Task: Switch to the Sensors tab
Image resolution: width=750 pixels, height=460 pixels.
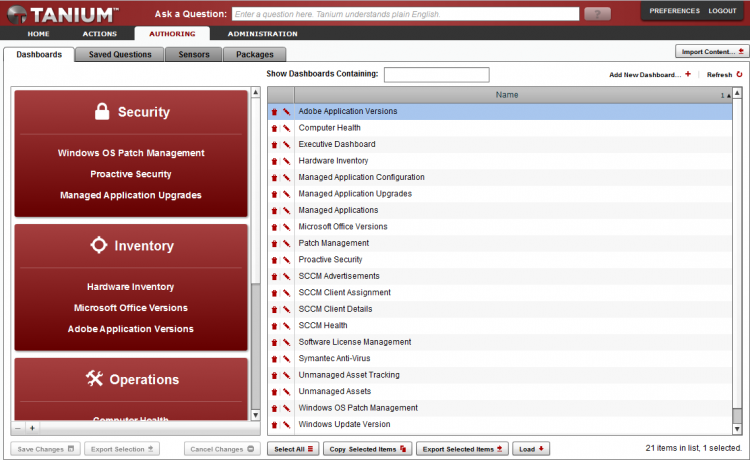Action: coord(194,55)
